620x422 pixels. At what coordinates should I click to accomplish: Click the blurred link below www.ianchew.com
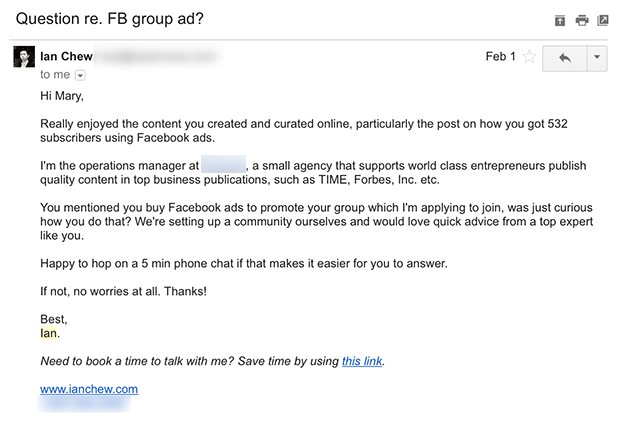click(84, 403)
